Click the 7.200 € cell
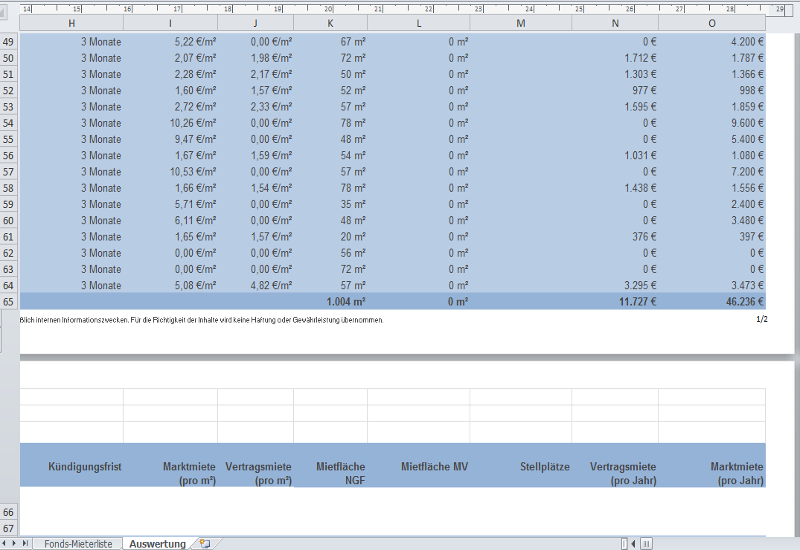 pyautogui.click(x=712, y=172)
